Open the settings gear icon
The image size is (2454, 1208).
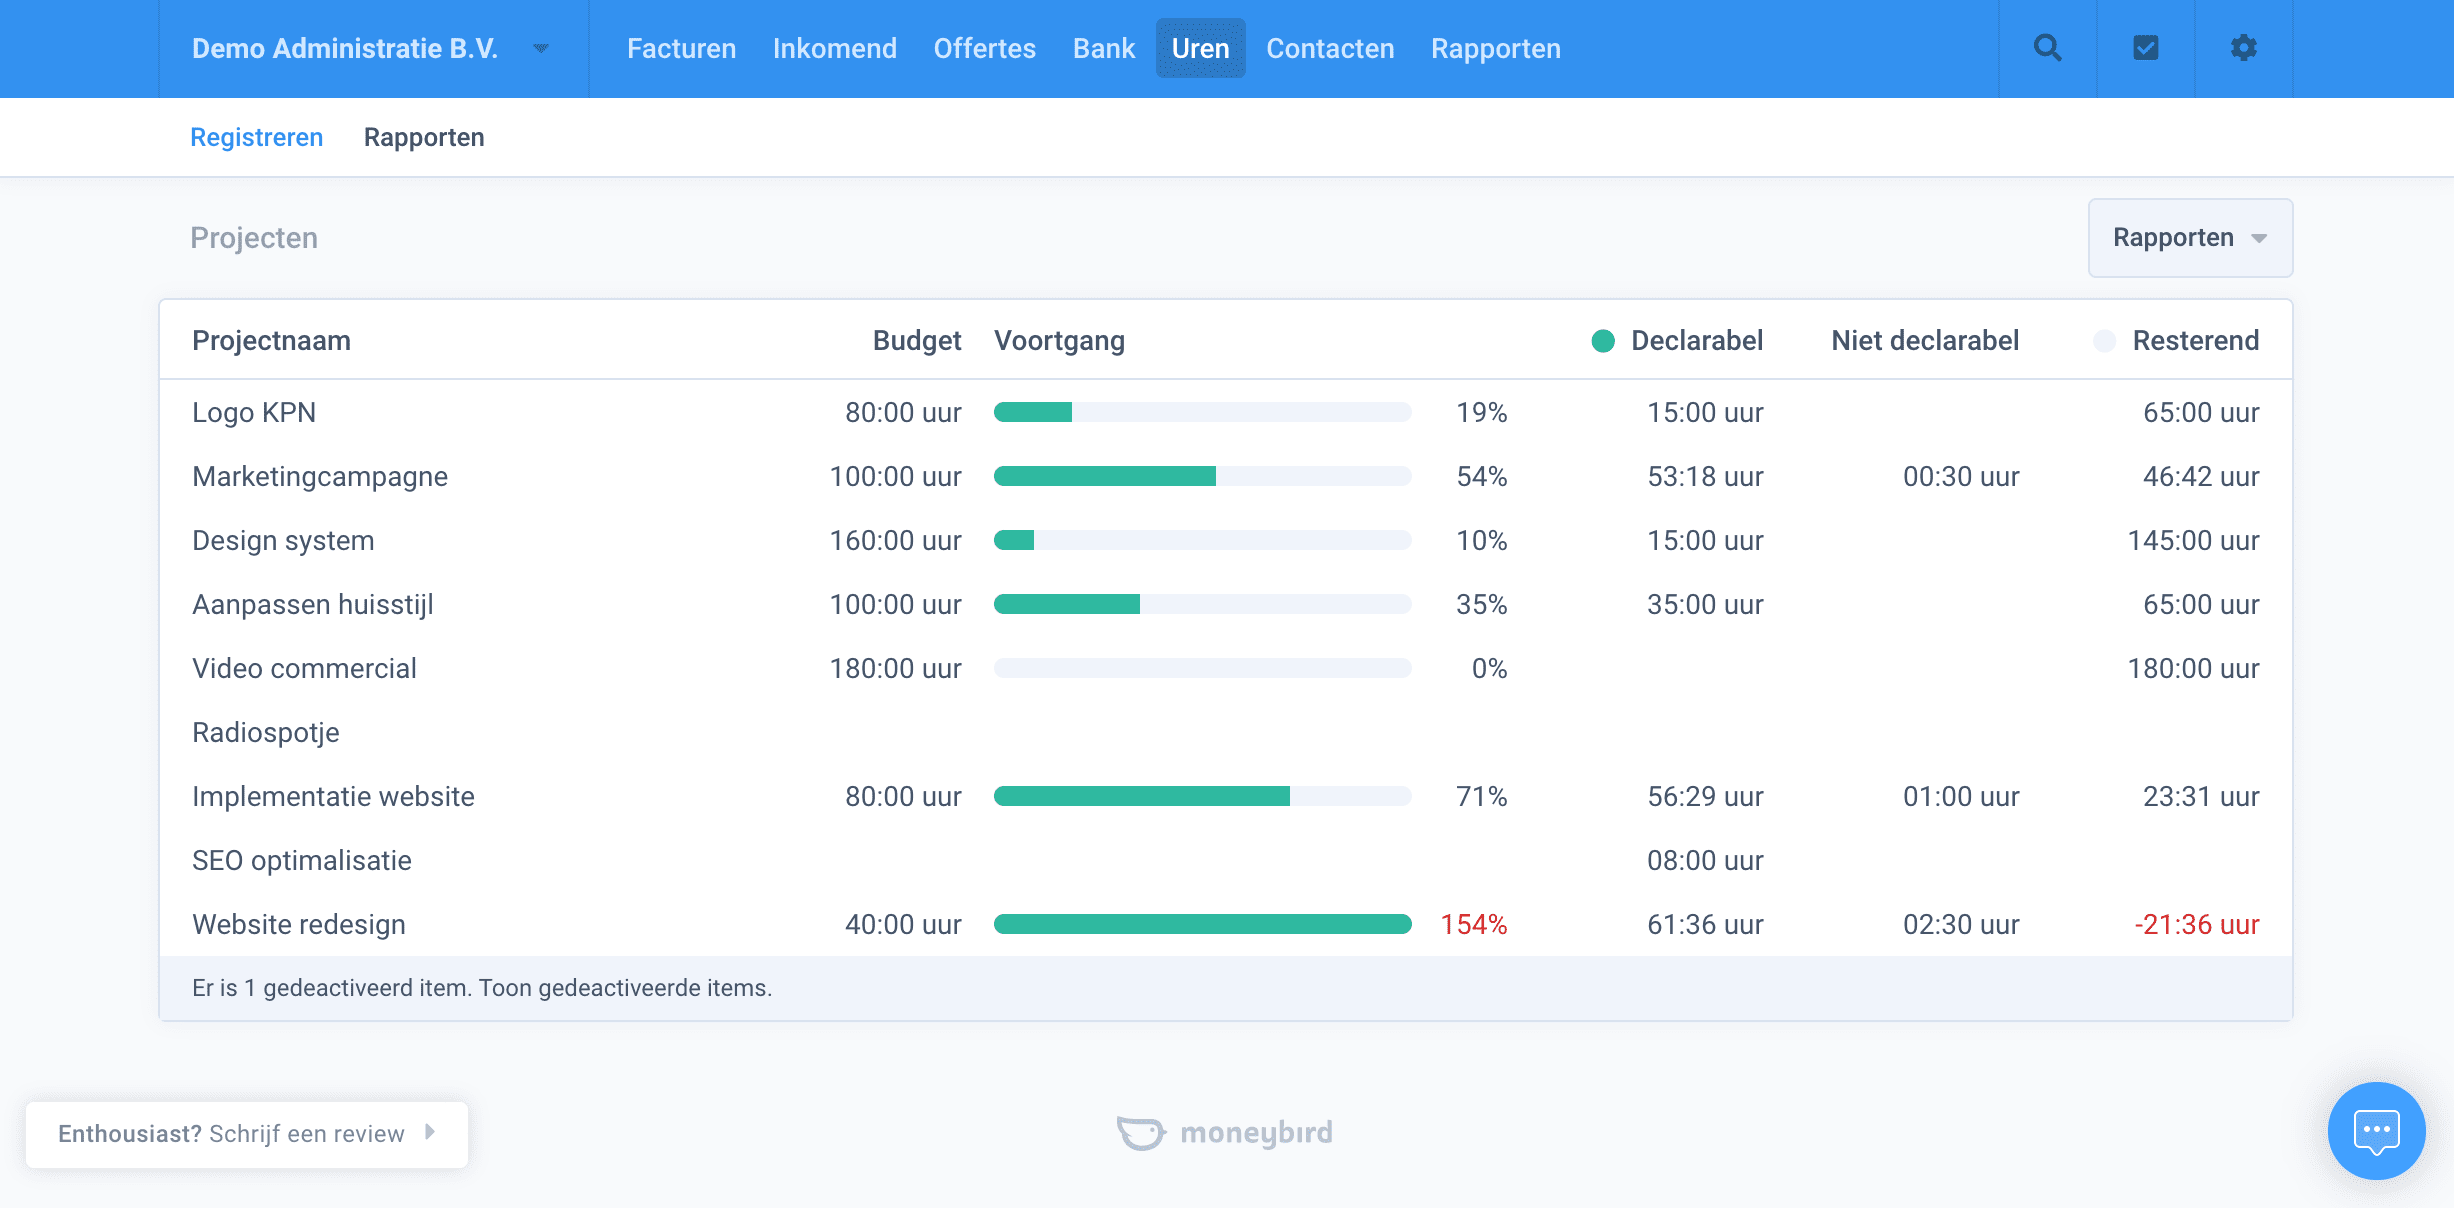pos(2243,48)
